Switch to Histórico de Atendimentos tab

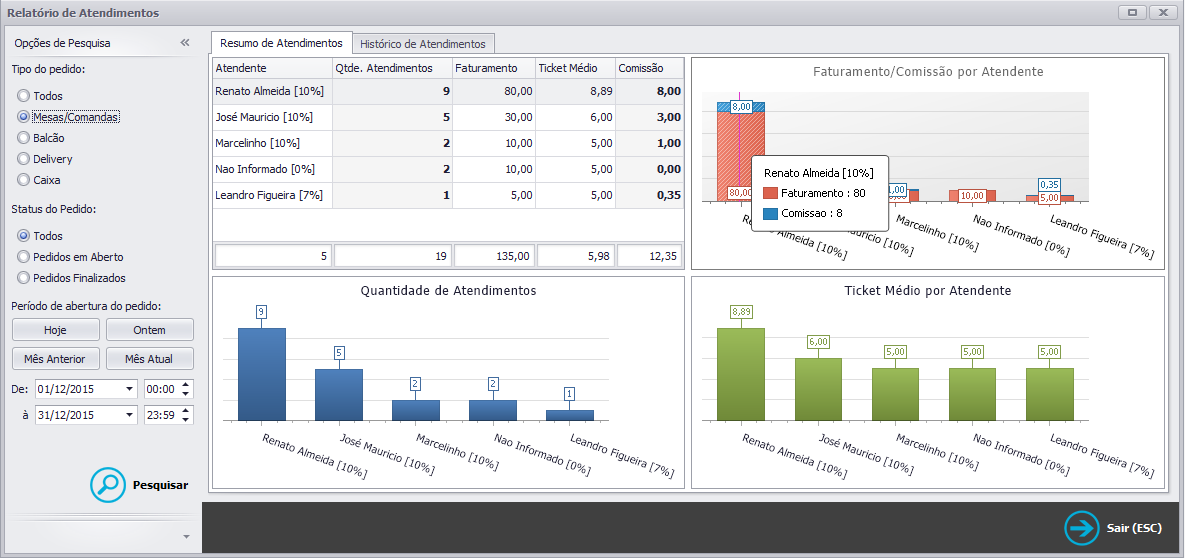pos(423,44)
